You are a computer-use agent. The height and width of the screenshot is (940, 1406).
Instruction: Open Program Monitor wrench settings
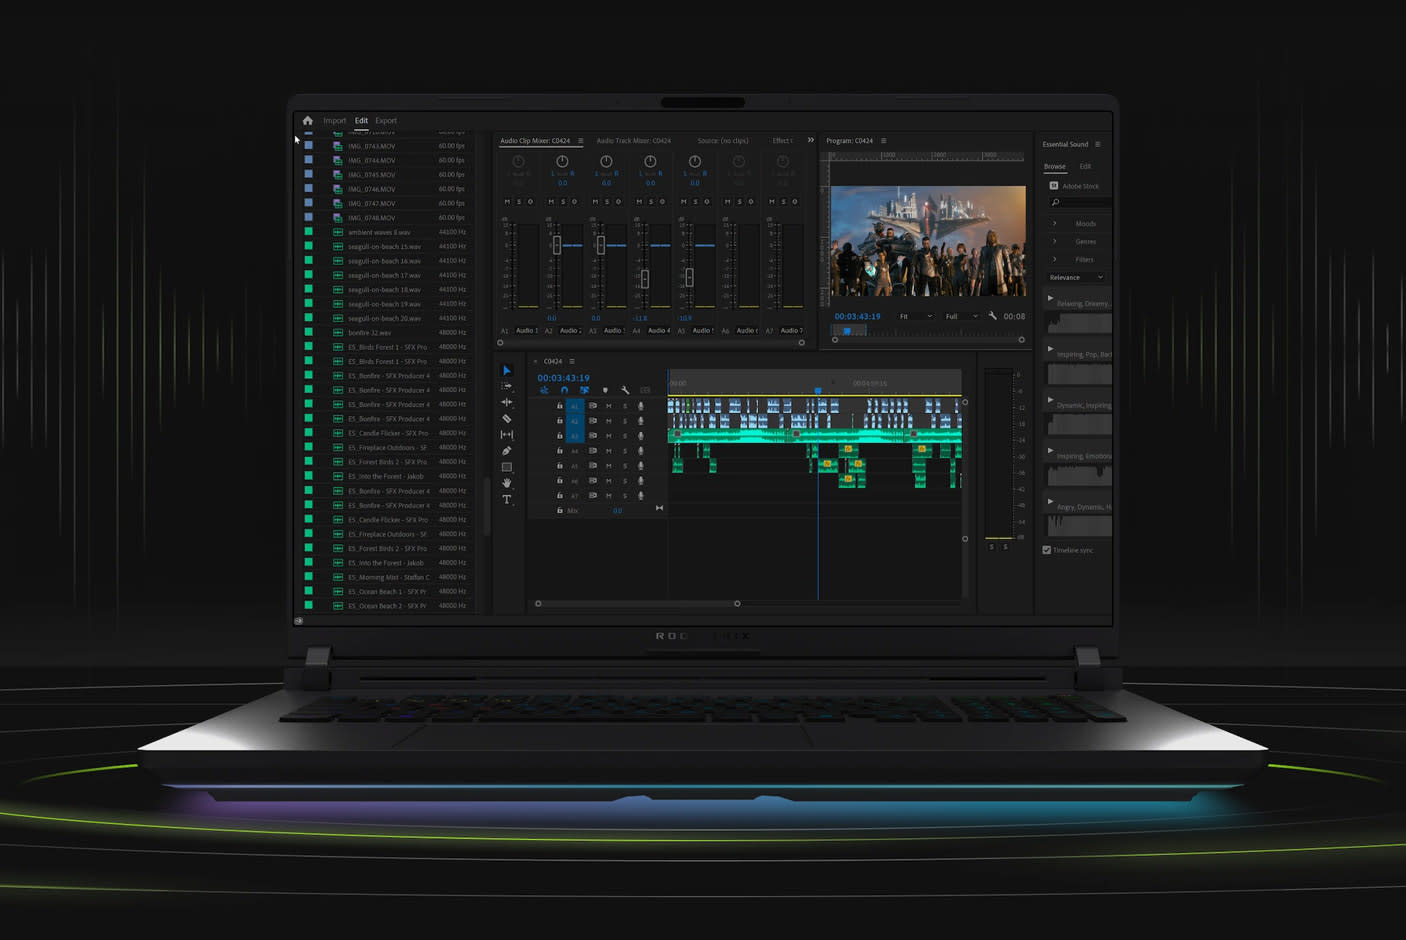click(x=993, y=316)
